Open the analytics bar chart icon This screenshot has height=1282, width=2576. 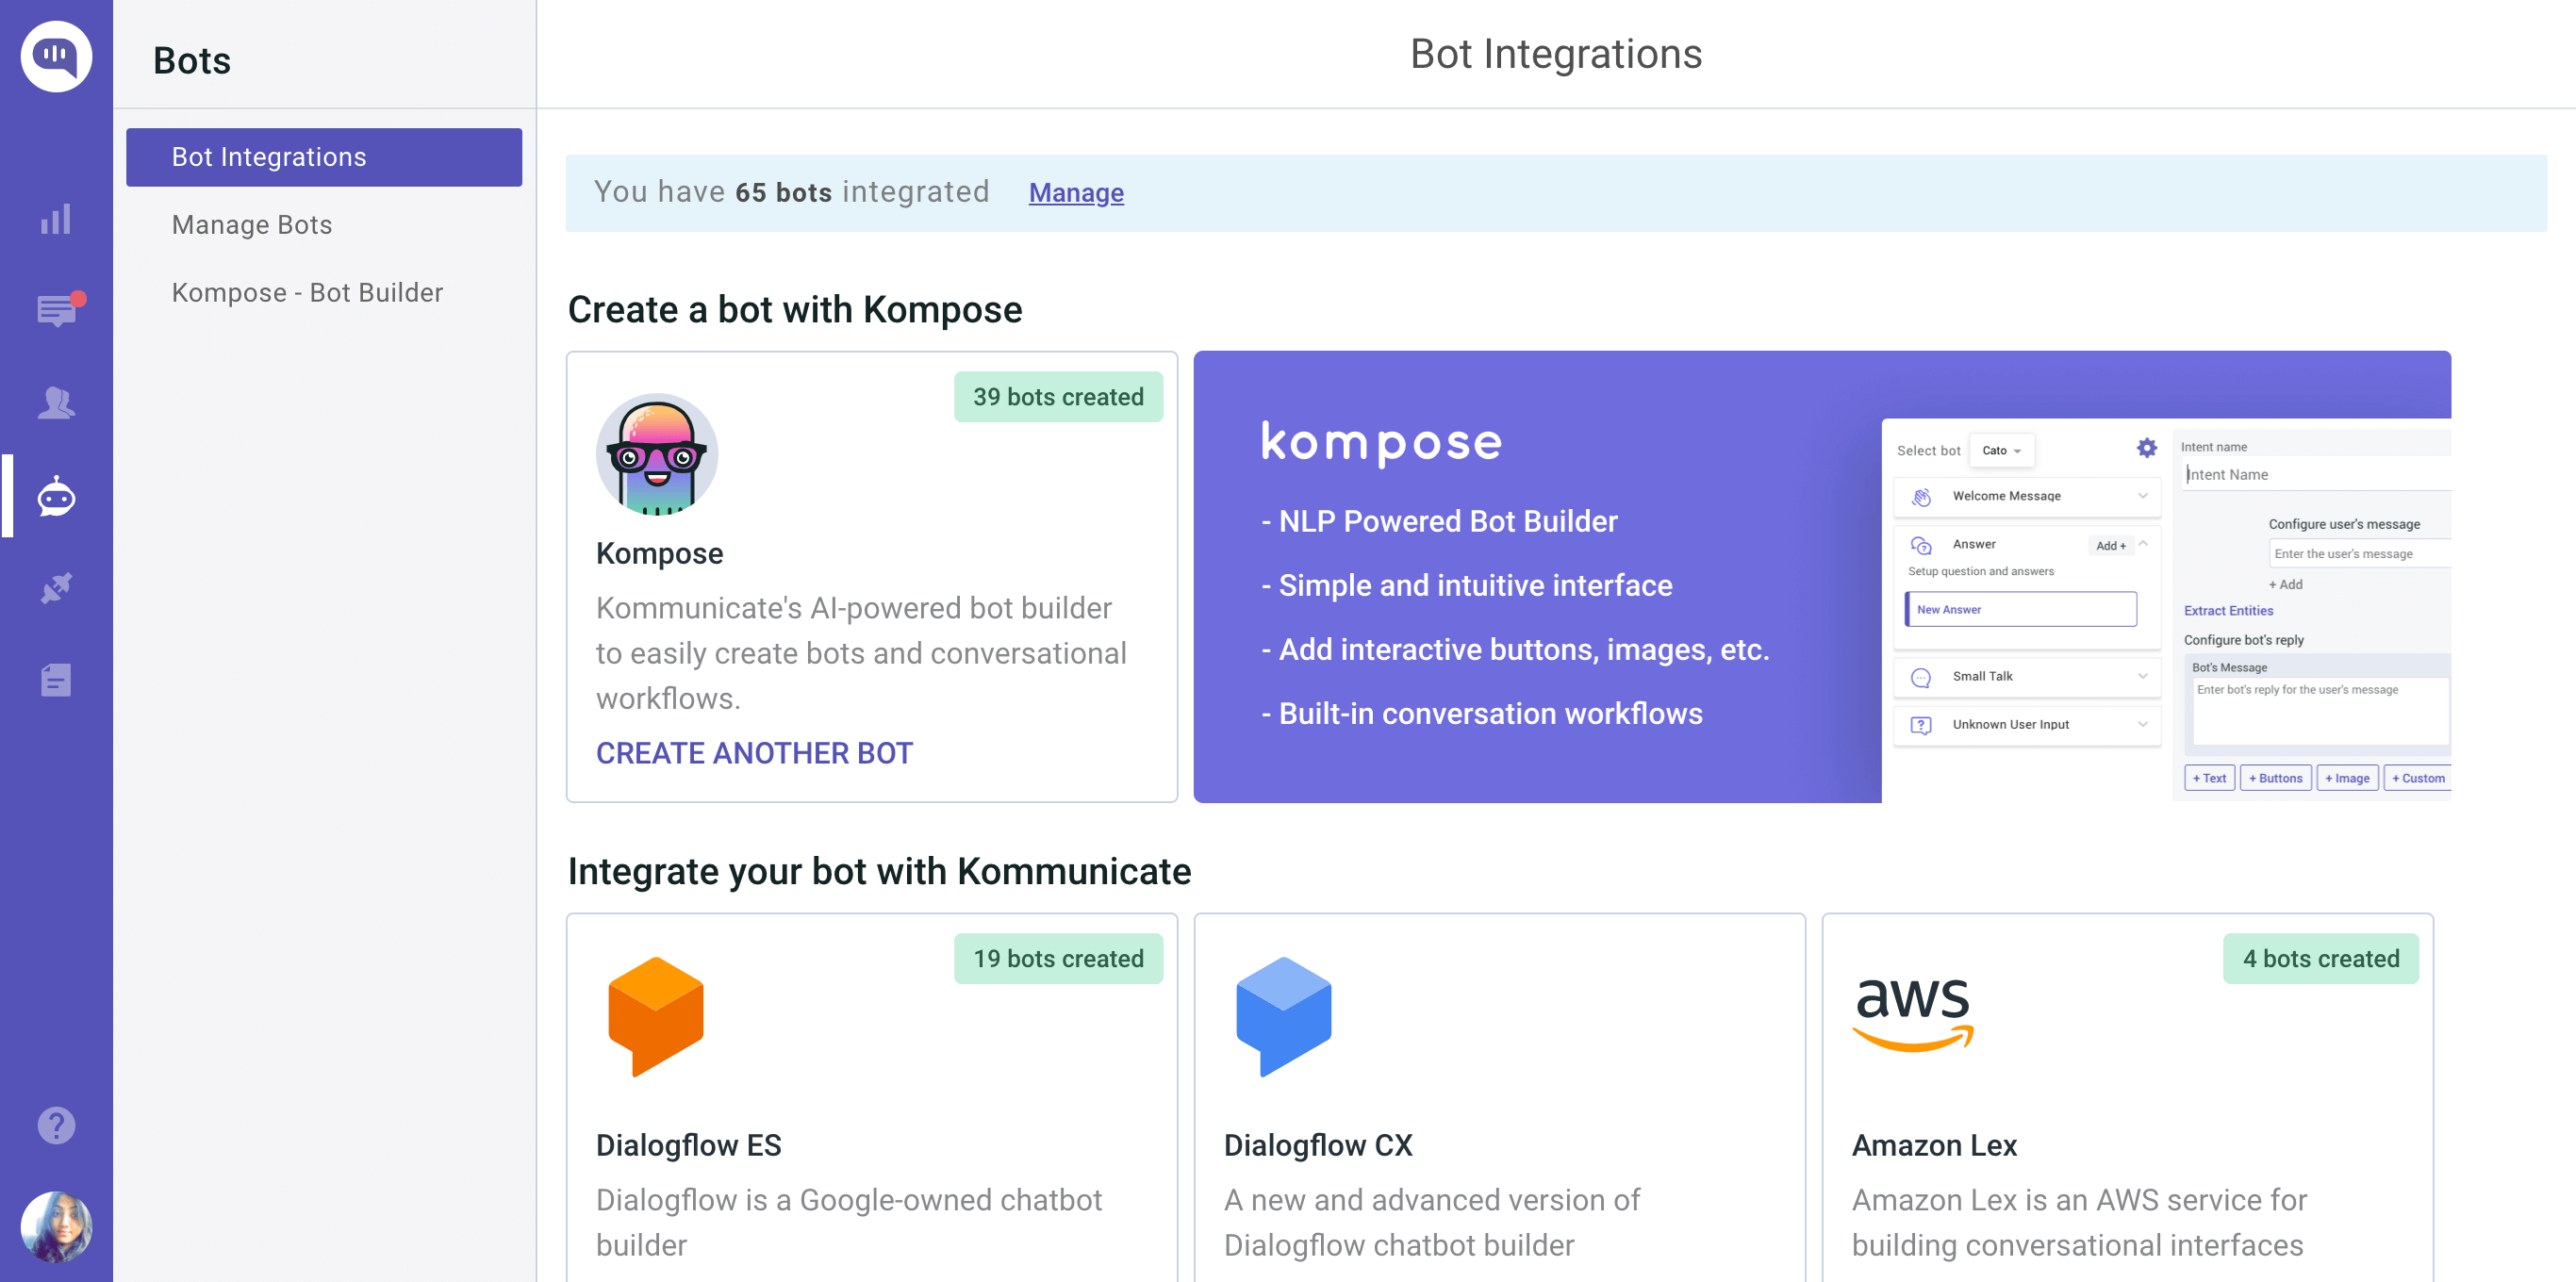pyautogui.click(x=56, y=219)
